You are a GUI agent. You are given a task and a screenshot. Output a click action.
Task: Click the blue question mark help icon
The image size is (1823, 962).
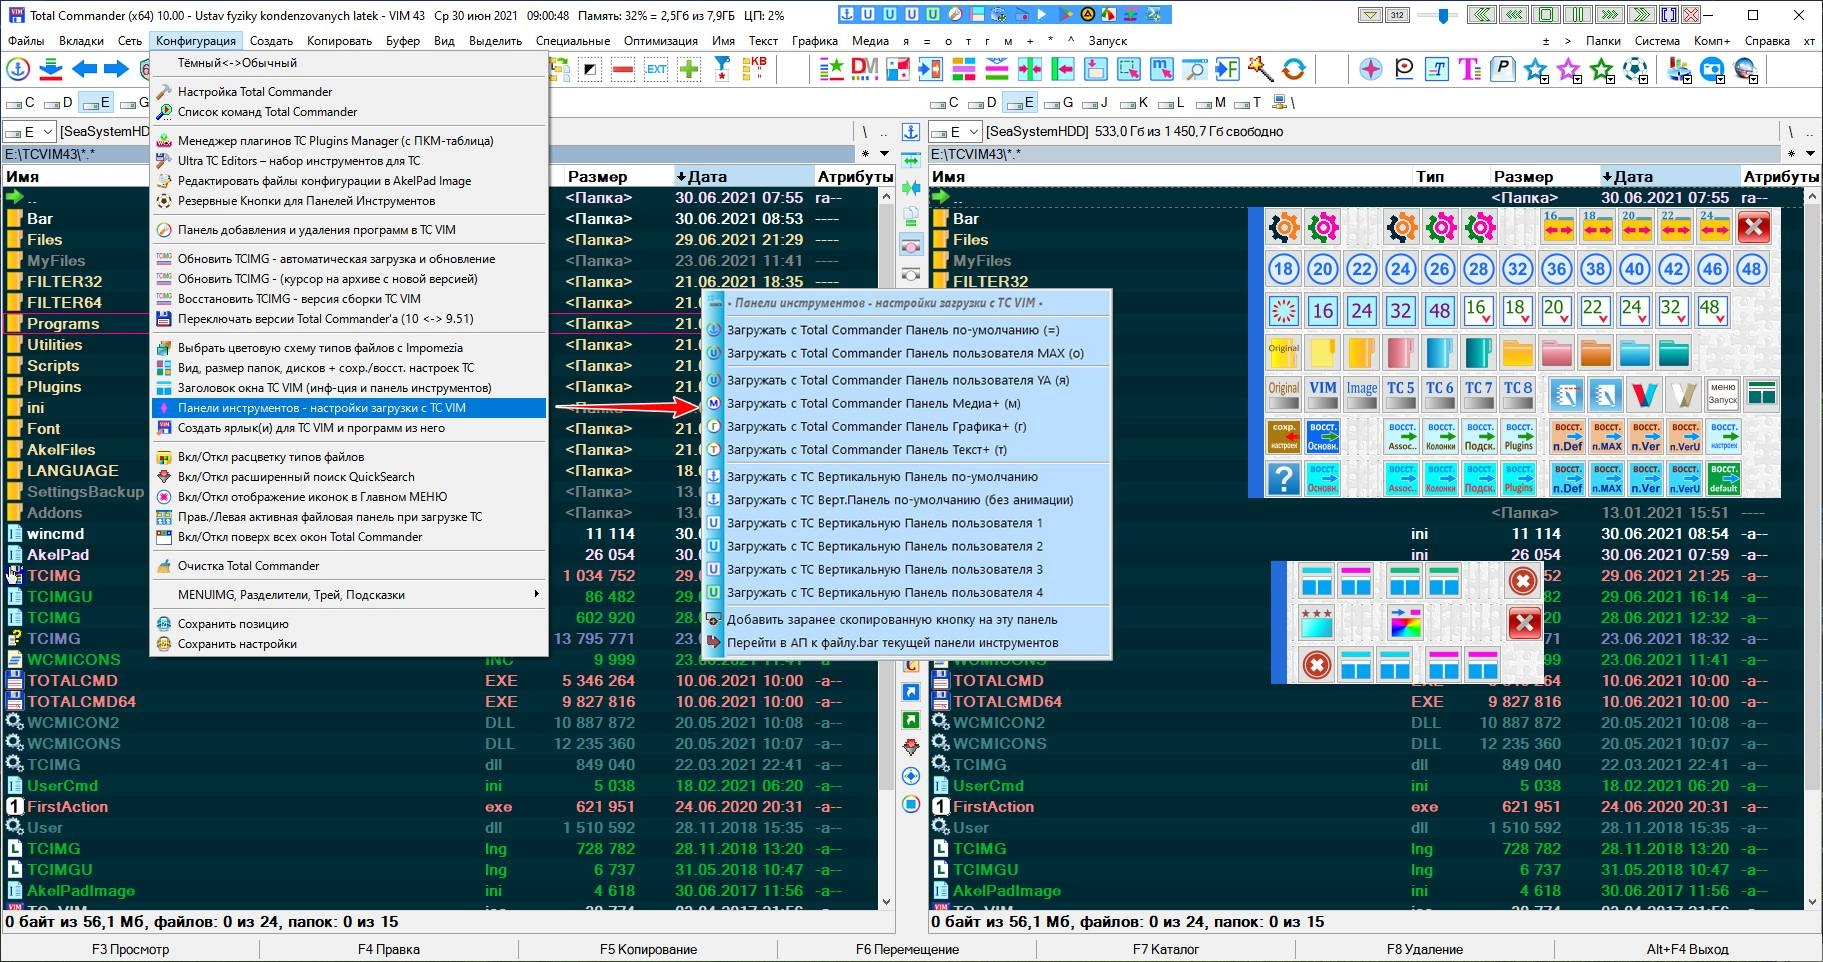click(x=1283, y=479)
